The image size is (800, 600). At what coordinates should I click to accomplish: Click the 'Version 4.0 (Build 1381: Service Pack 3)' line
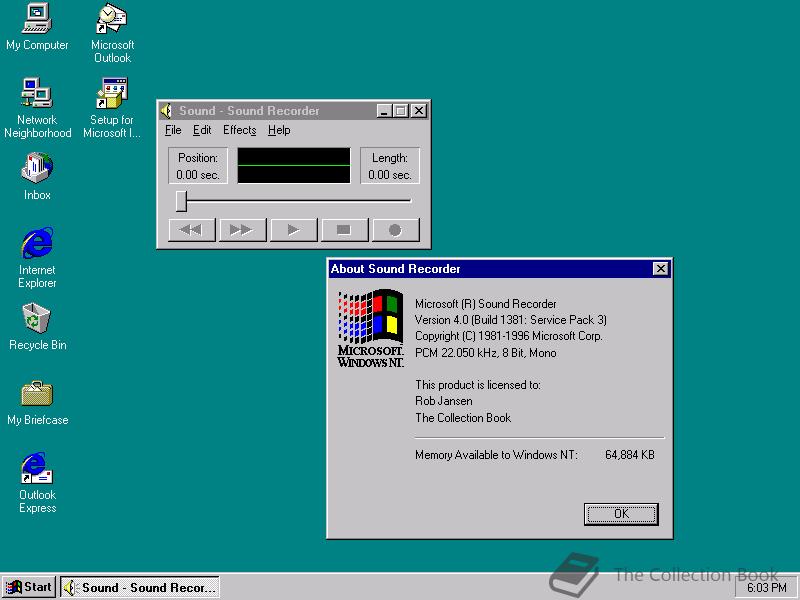(x=511, y=320)
